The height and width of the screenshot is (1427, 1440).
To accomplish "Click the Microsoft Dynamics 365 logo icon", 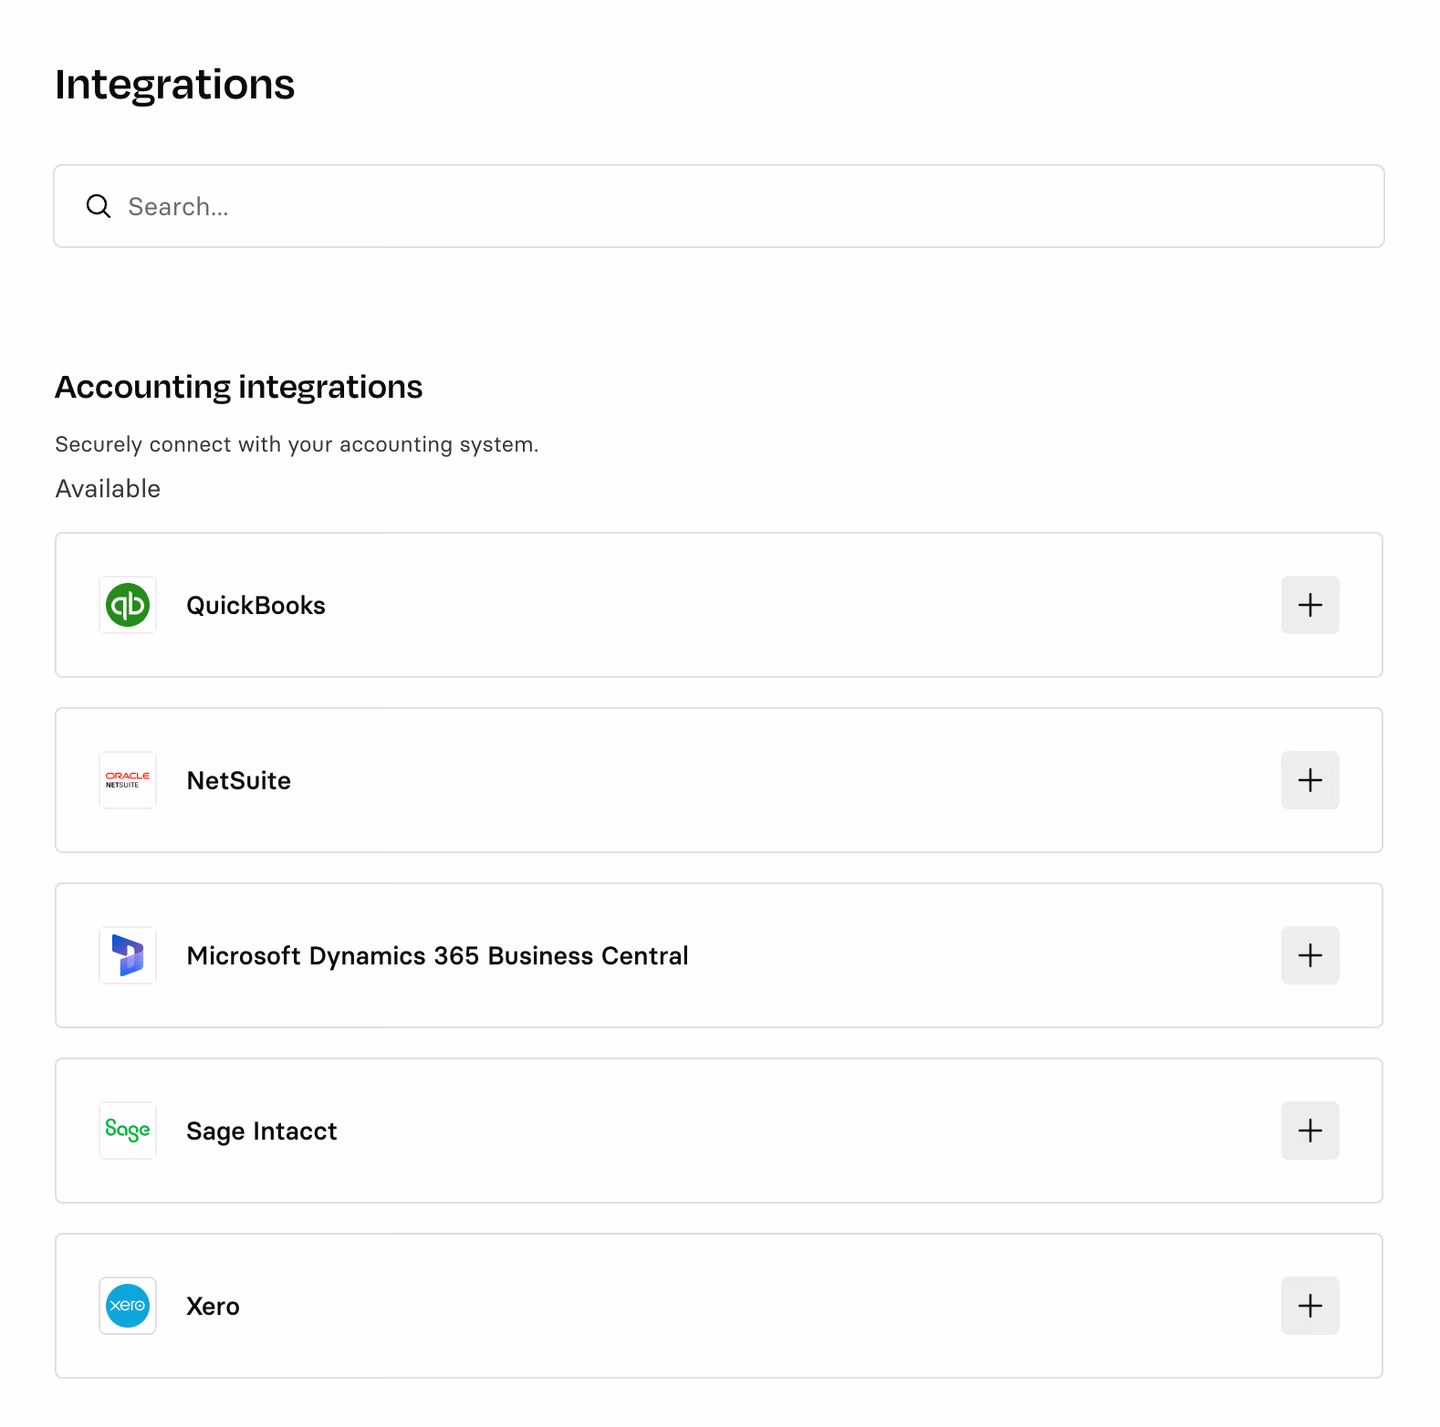I will click(x=128, y=955).
